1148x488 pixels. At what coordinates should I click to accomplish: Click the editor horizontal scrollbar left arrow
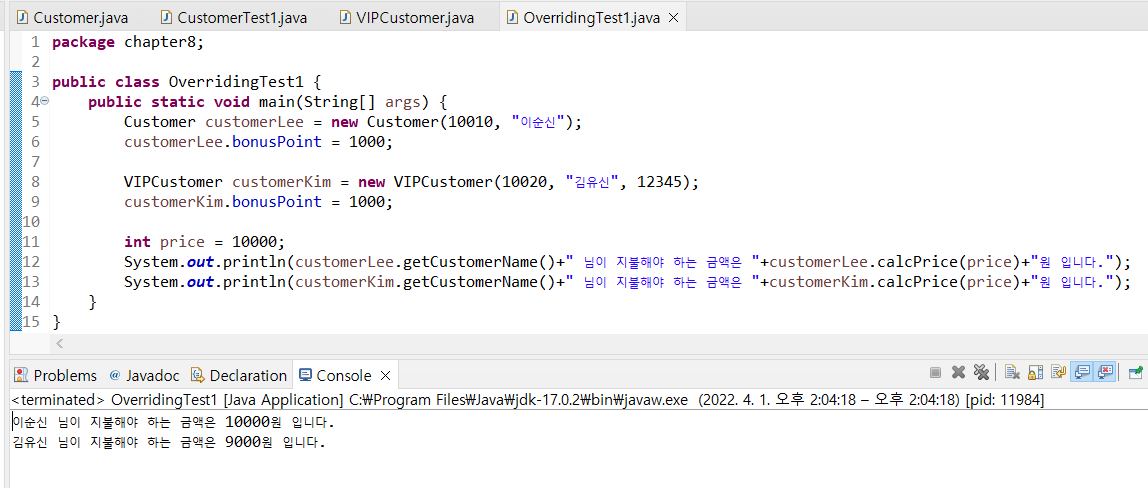[59, 344]
